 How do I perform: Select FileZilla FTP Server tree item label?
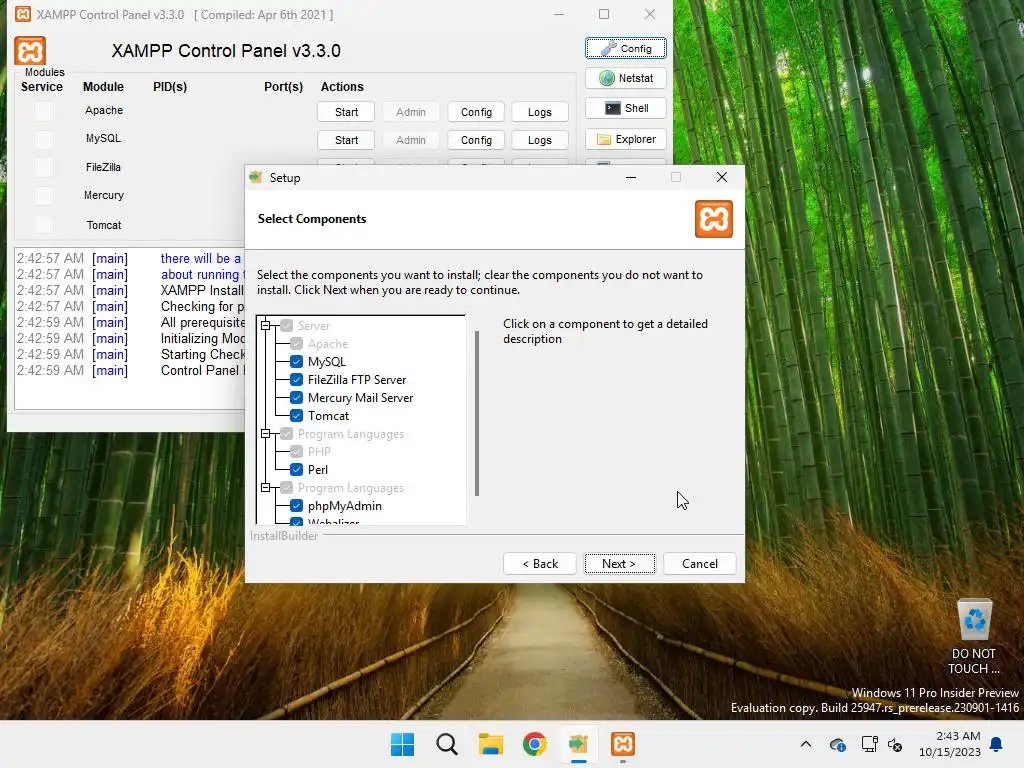coord(357,379)
